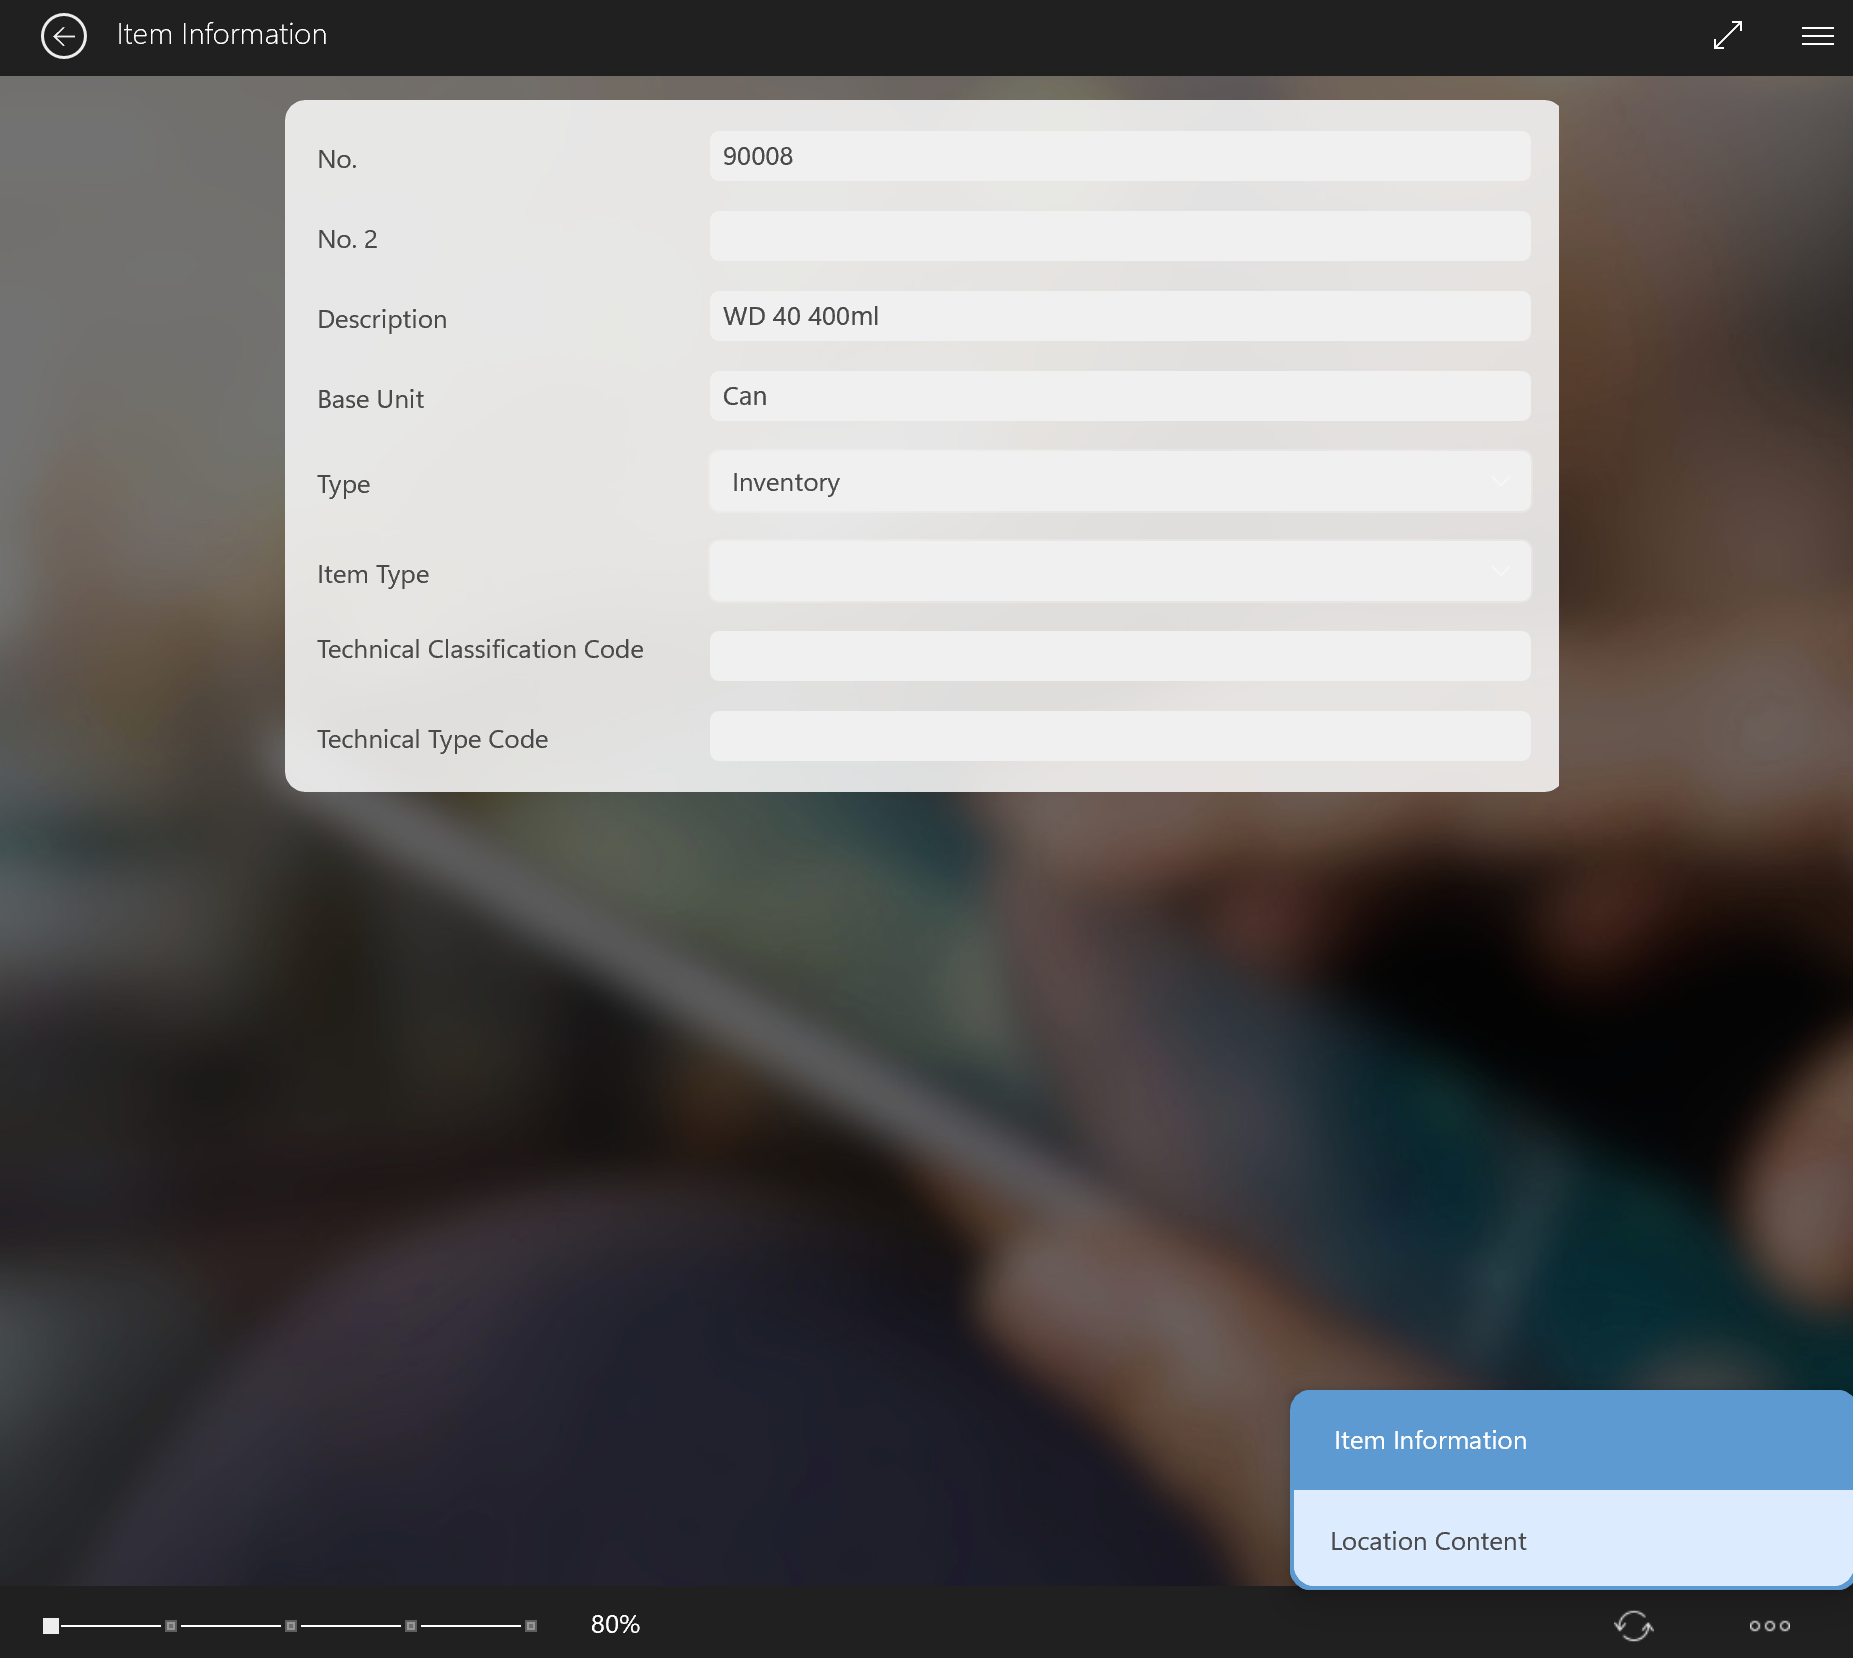The image size is (1853, 1658).
Task: Open the Type dropdown showing Inventory
Action: pyautogui.click(x=1120, y=482)
